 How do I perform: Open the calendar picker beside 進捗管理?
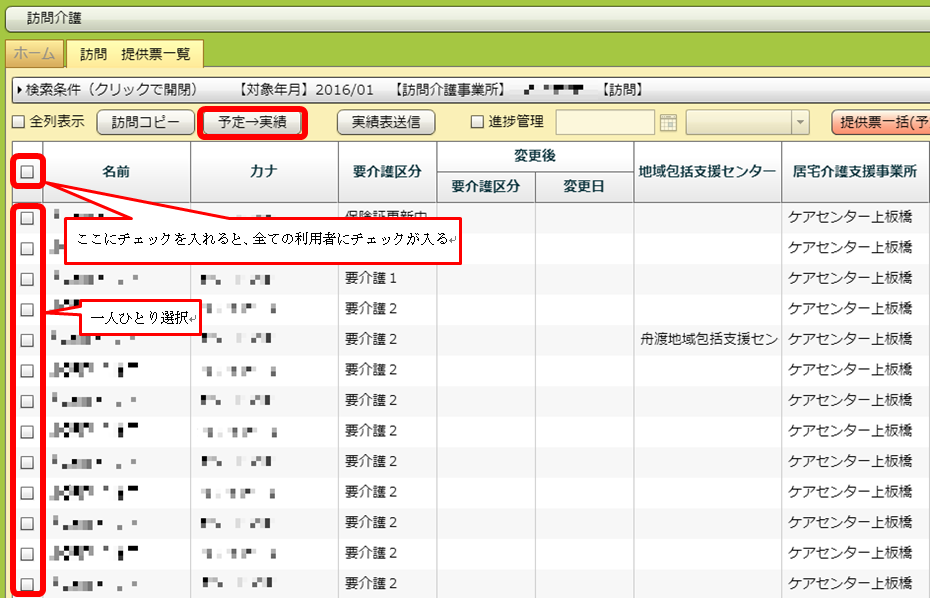pos(669,122)
